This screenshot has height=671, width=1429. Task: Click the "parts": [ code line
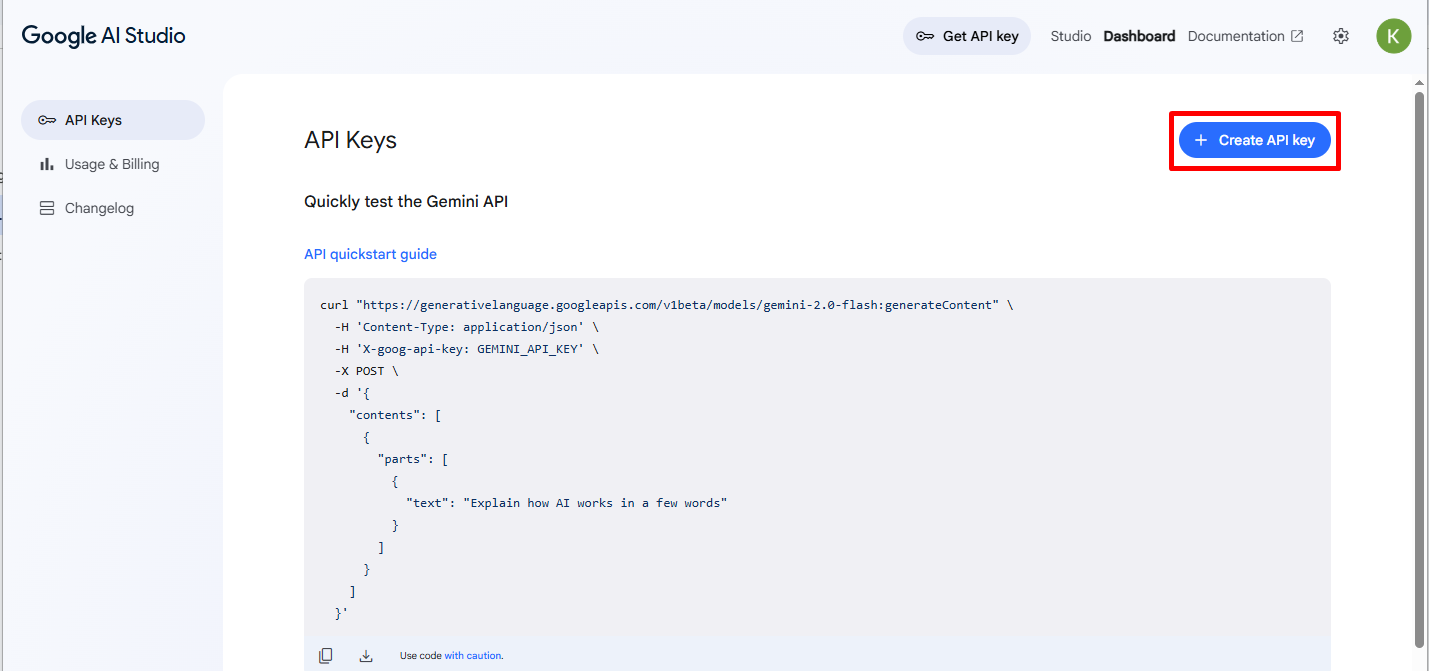413,459
